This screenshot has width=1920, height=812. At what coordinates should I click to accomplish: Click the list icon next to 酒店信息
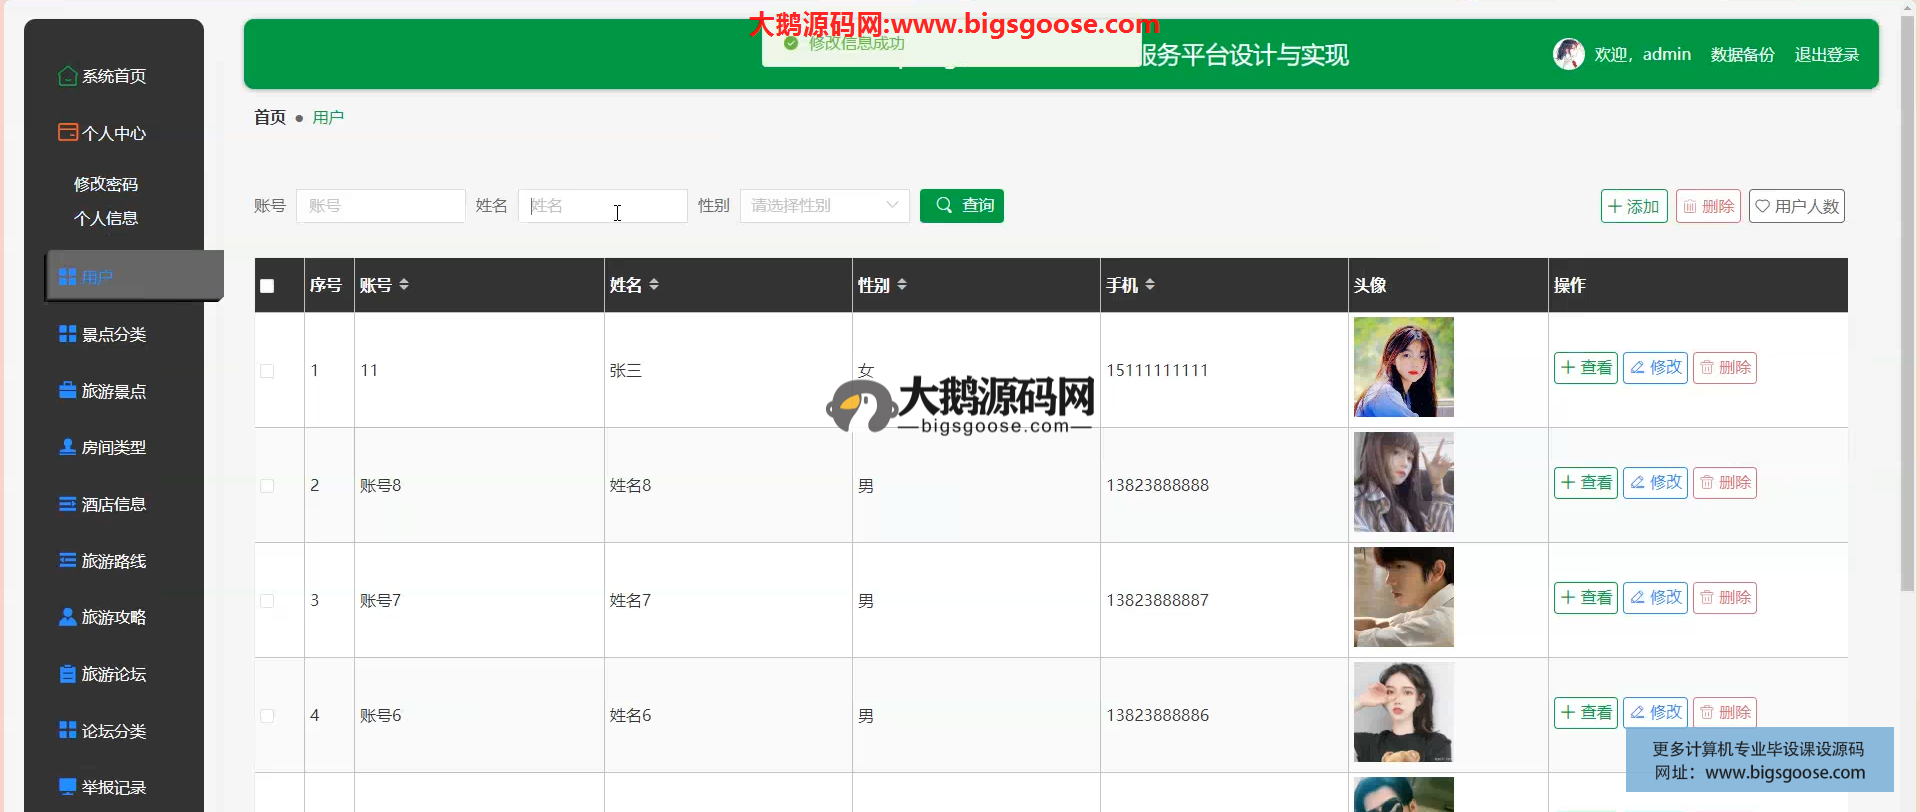[67, 504]
